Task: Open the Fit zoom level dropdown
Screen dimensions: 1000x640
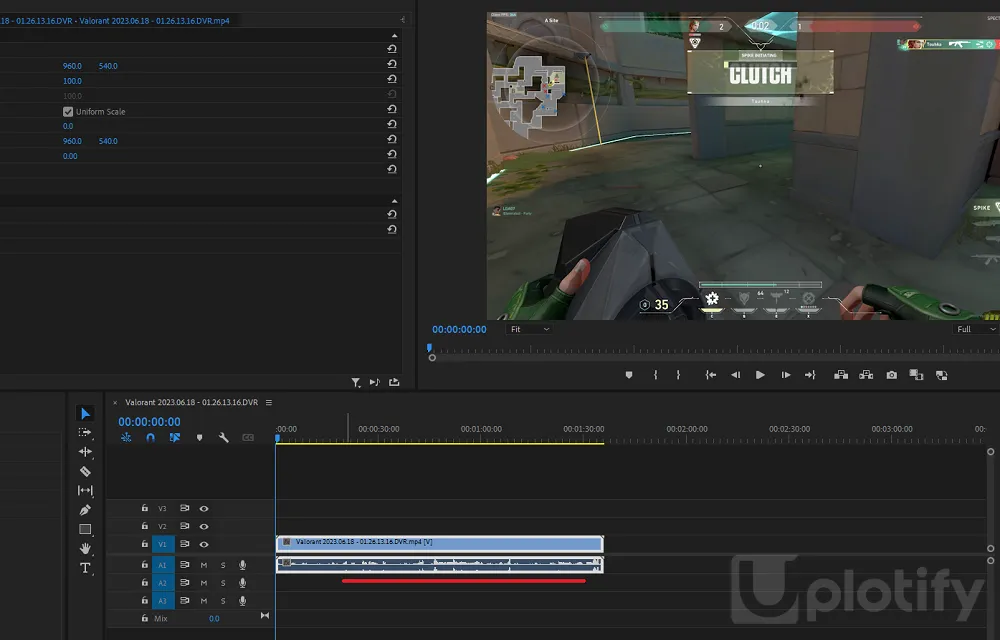Action: [x=529, y=329]
